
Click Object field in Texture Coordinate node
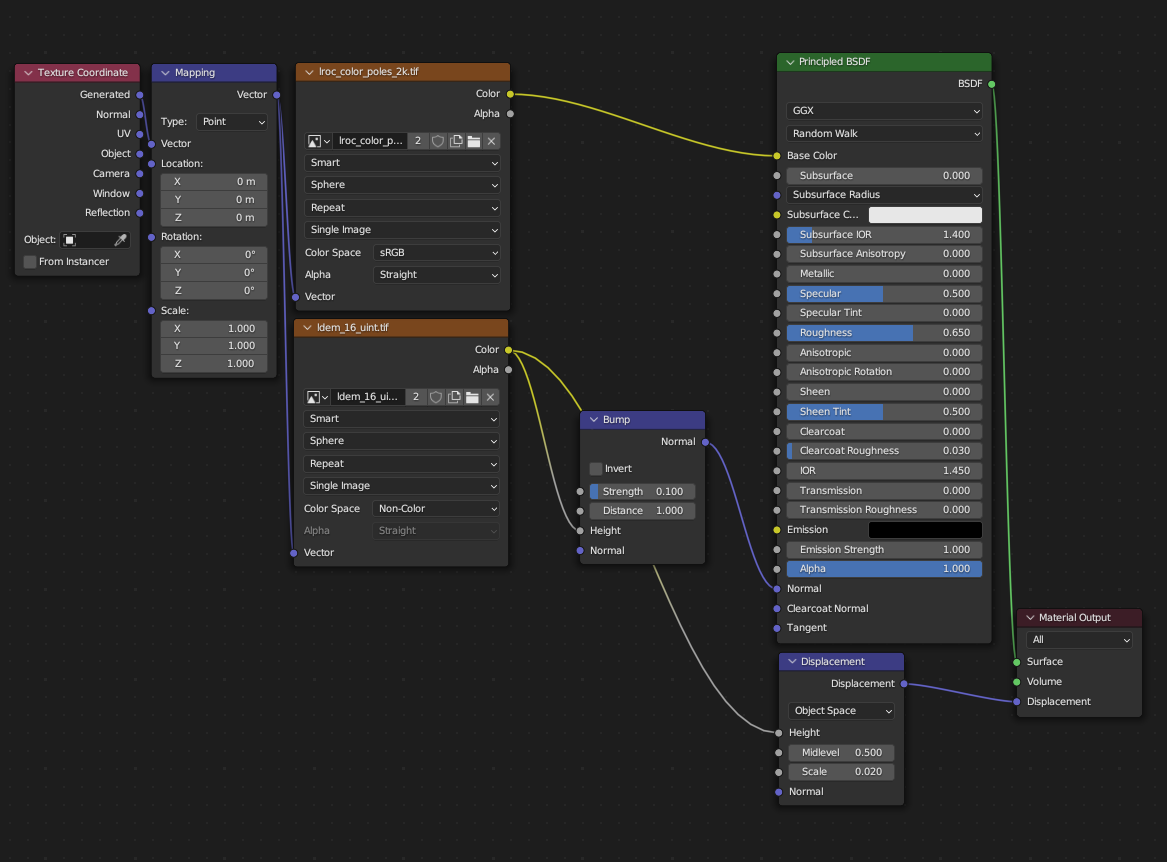point(95,240)
